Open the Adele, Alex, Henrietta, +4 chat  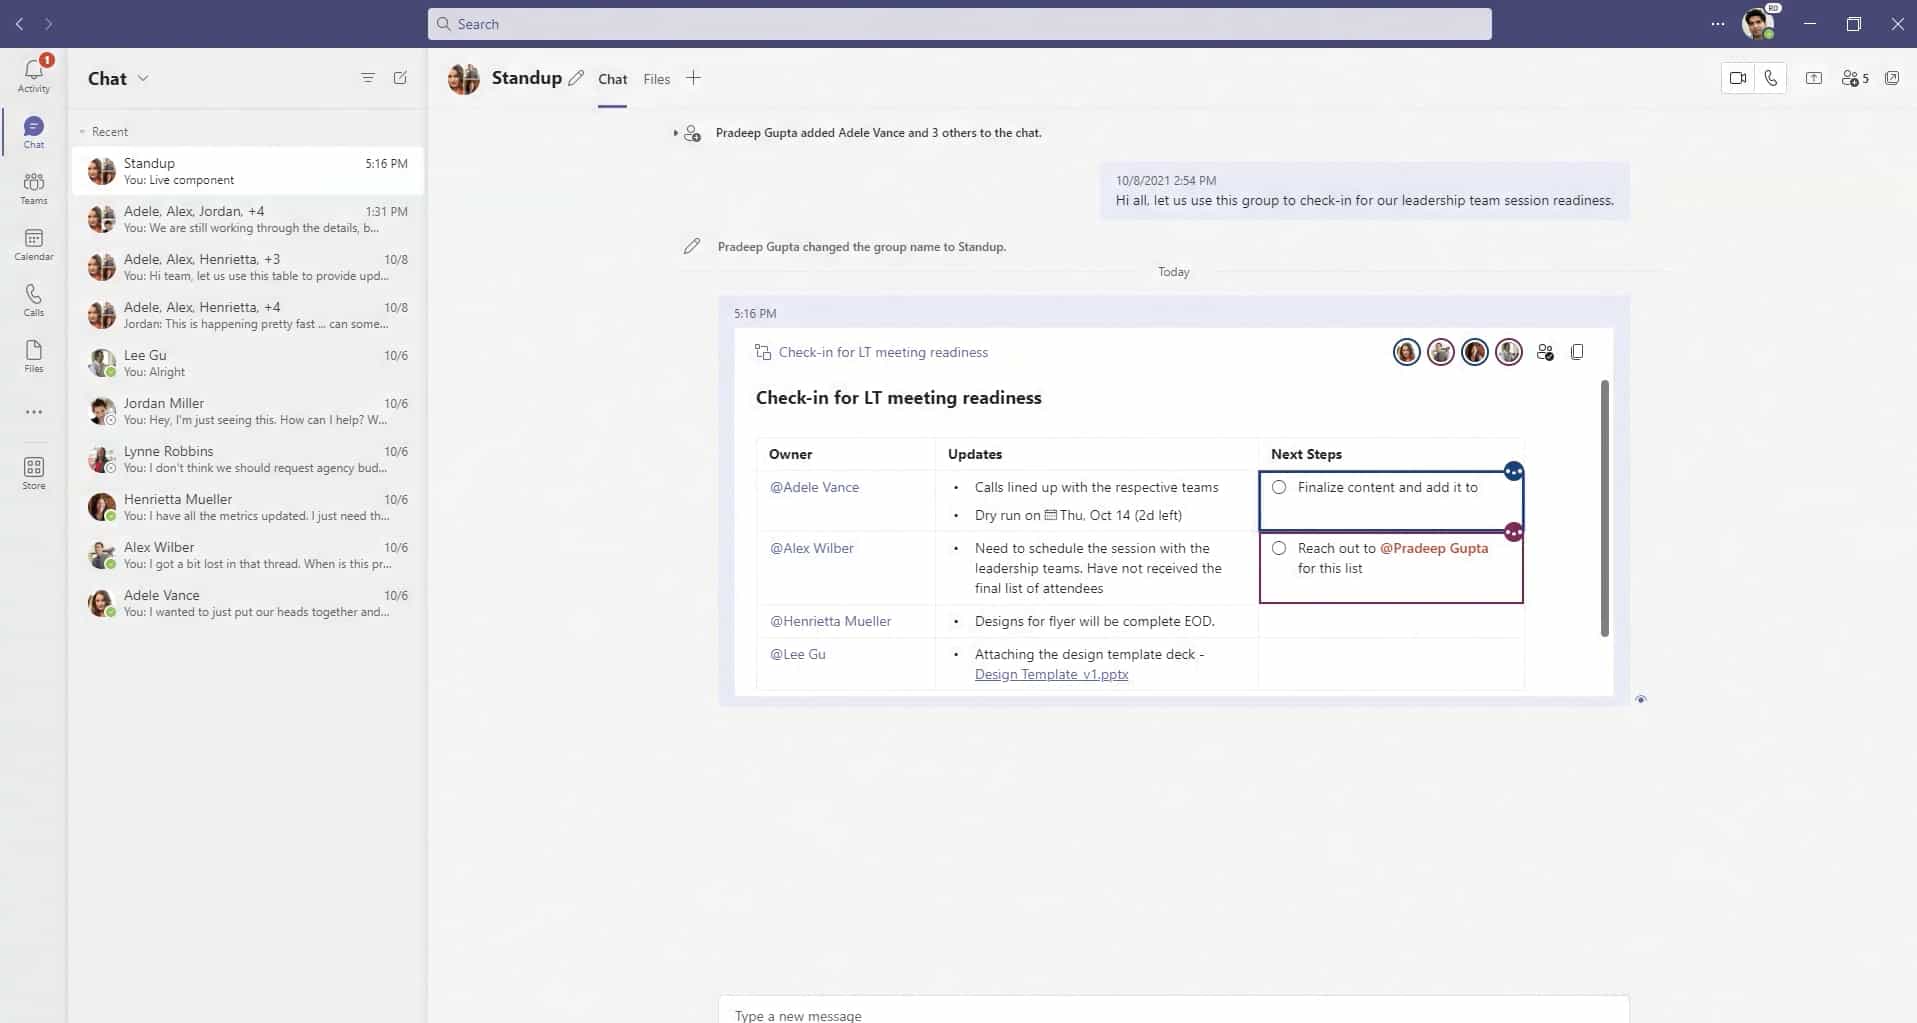coord(247,315)
